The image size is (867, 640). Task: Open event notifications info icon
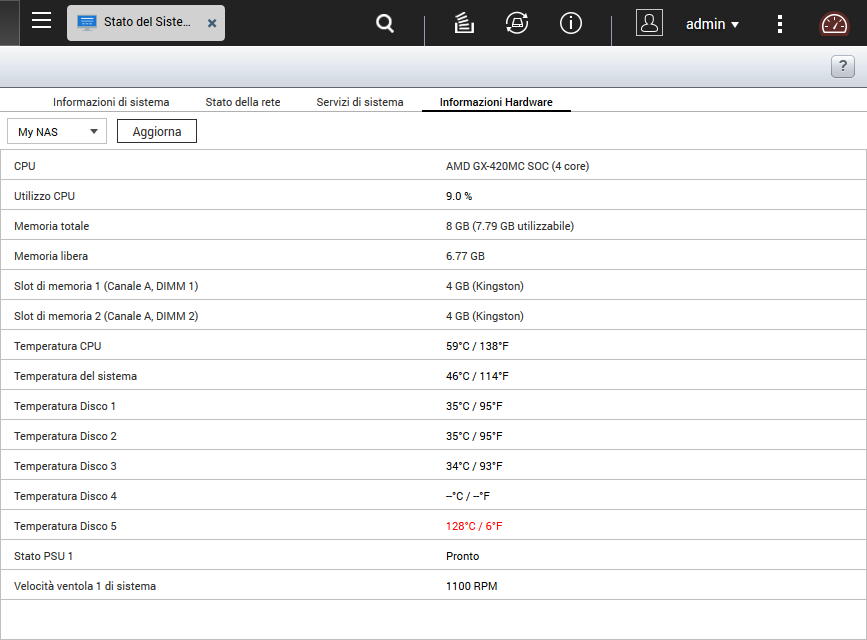pyautogui.click(x=571, y=24)
